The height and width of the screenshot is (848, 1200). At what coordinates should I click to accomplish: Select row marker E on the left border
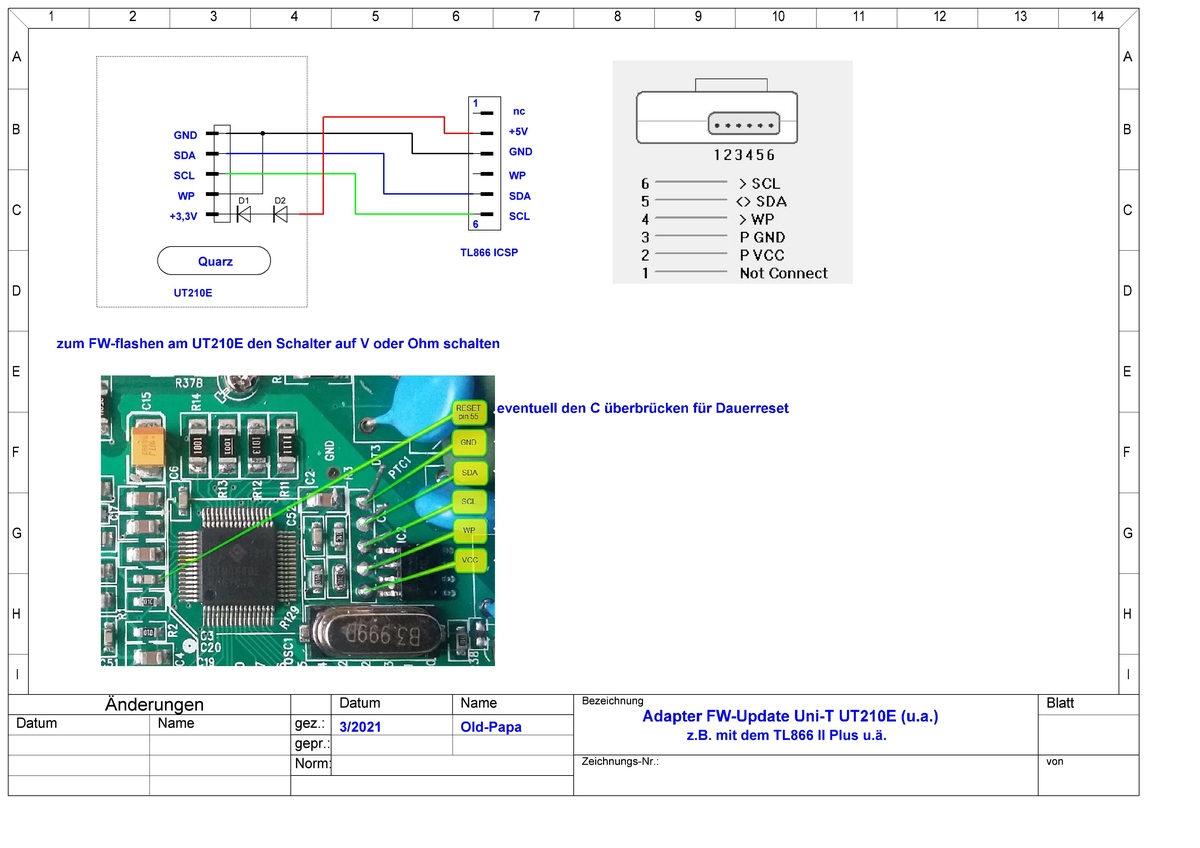pos(16,371)
